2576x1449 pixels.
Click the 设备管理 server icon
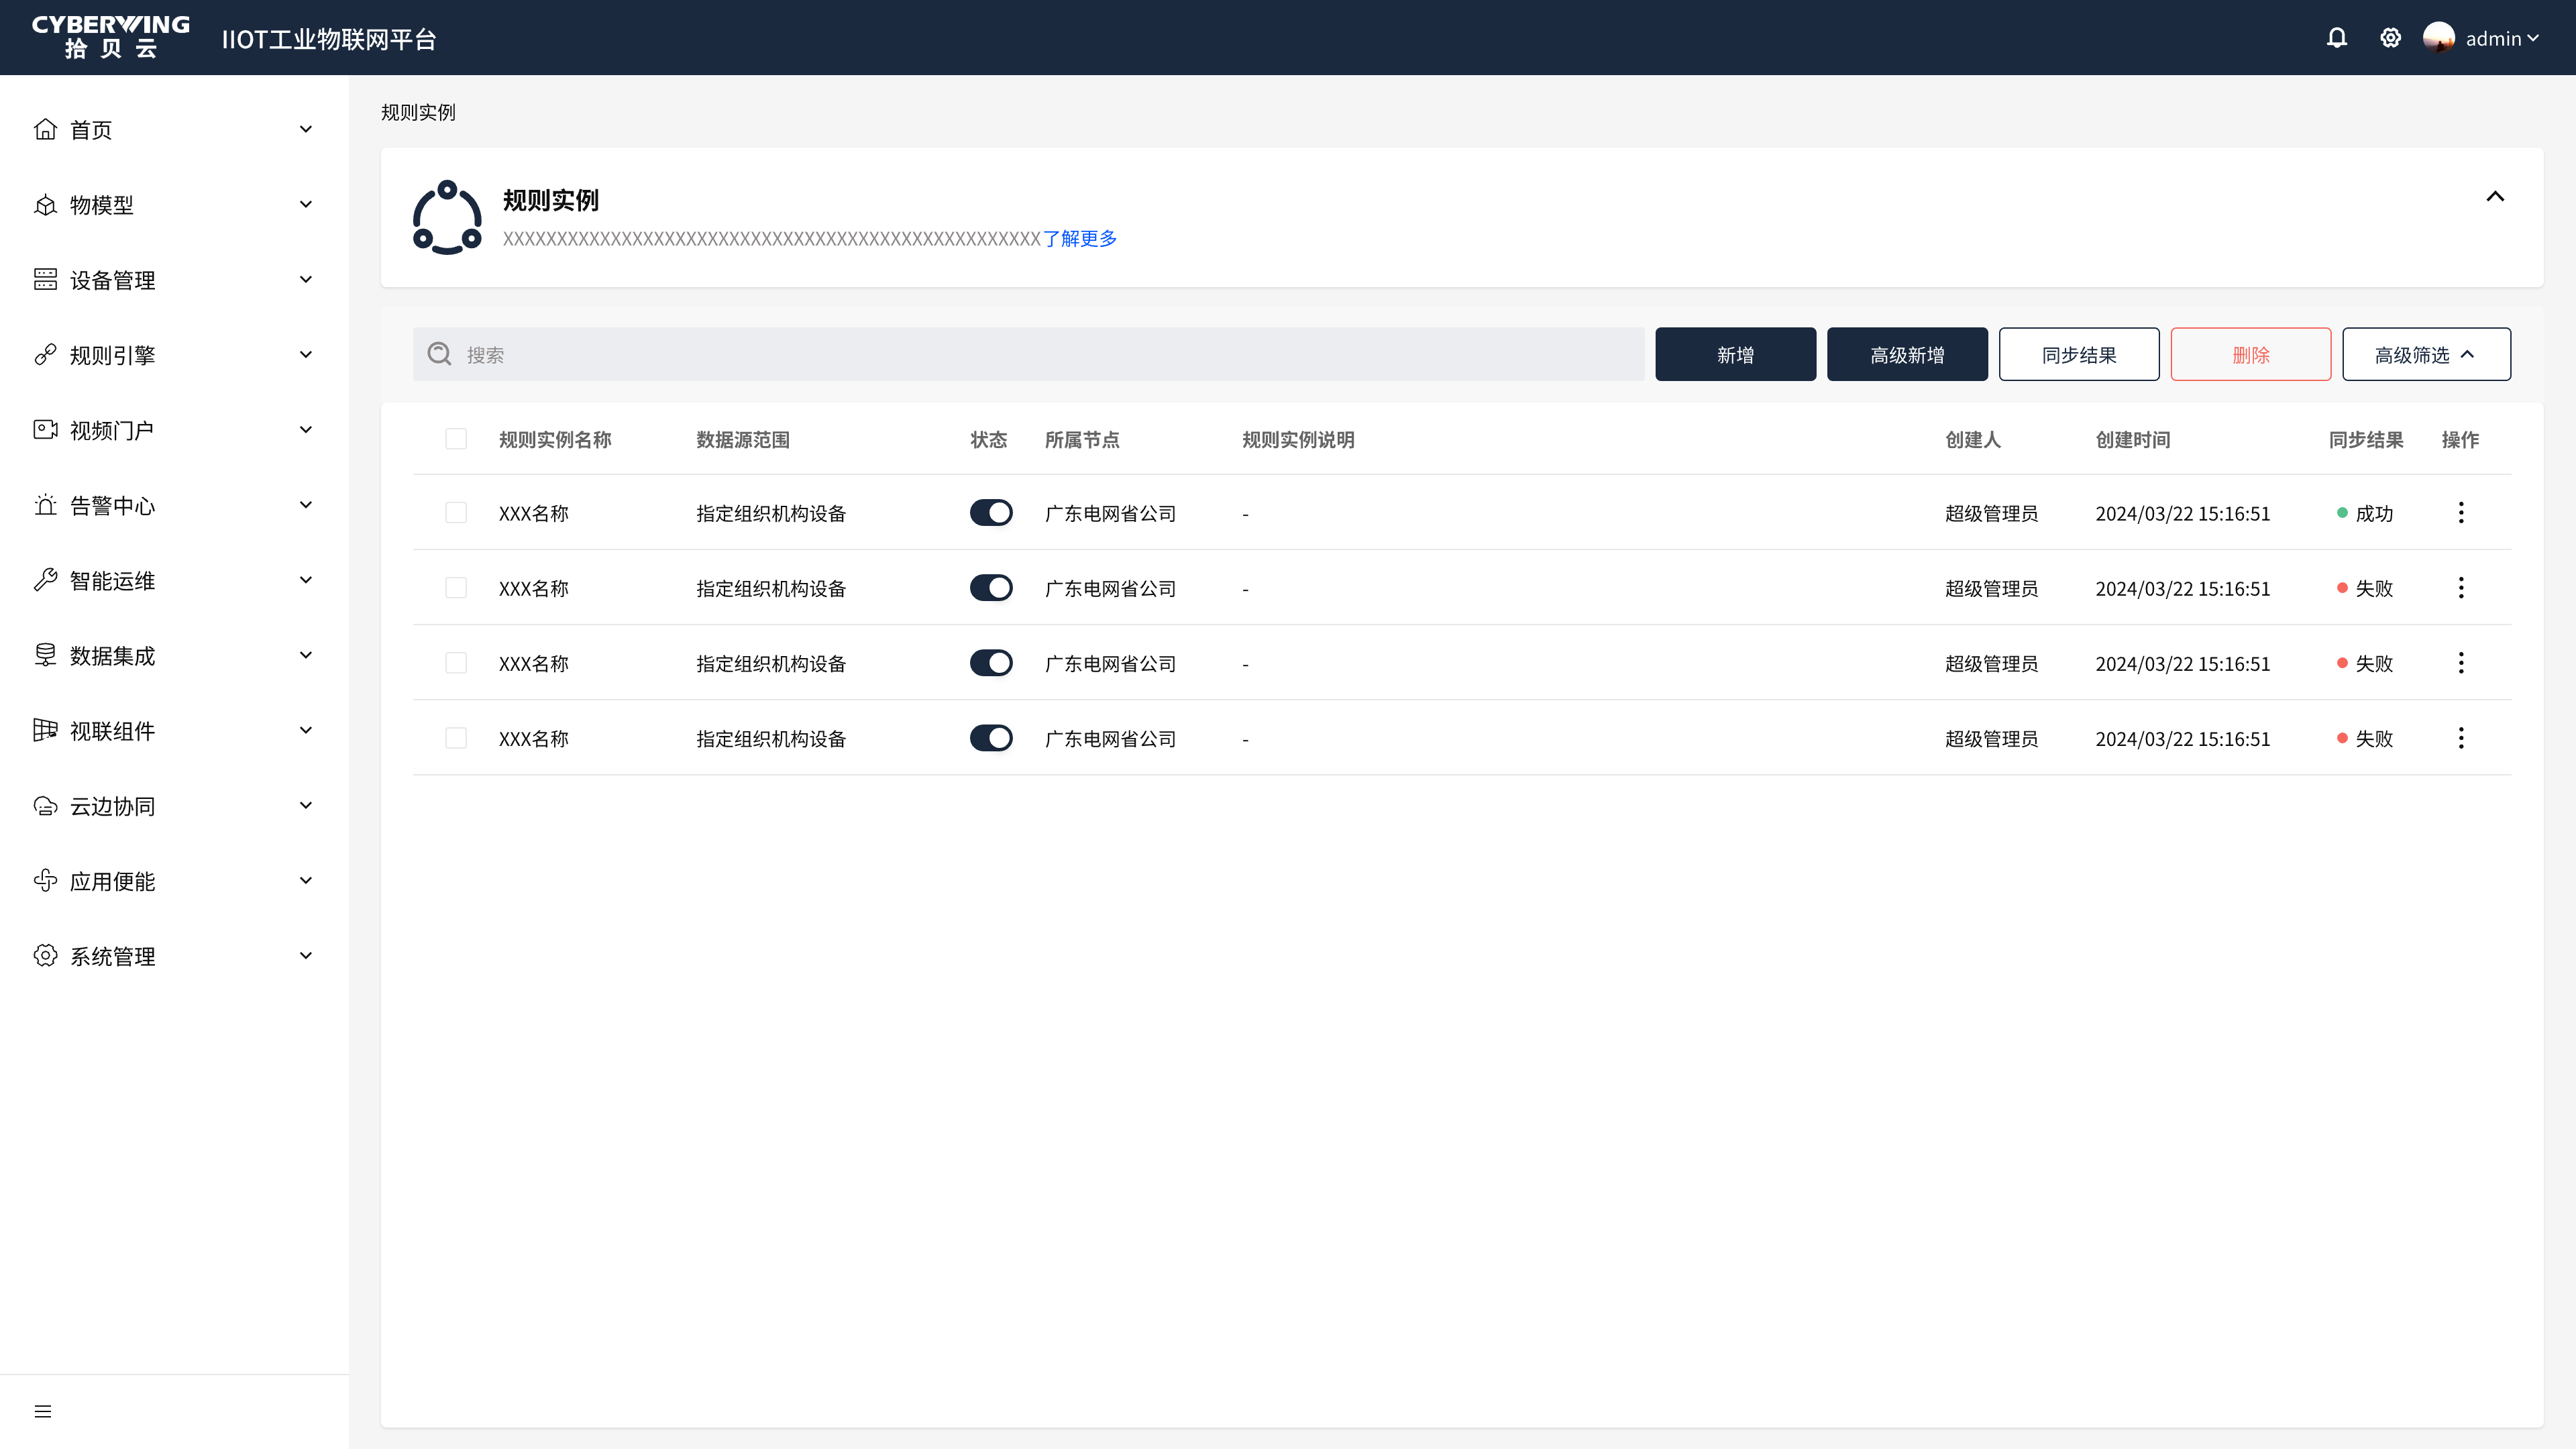[45, 280]
